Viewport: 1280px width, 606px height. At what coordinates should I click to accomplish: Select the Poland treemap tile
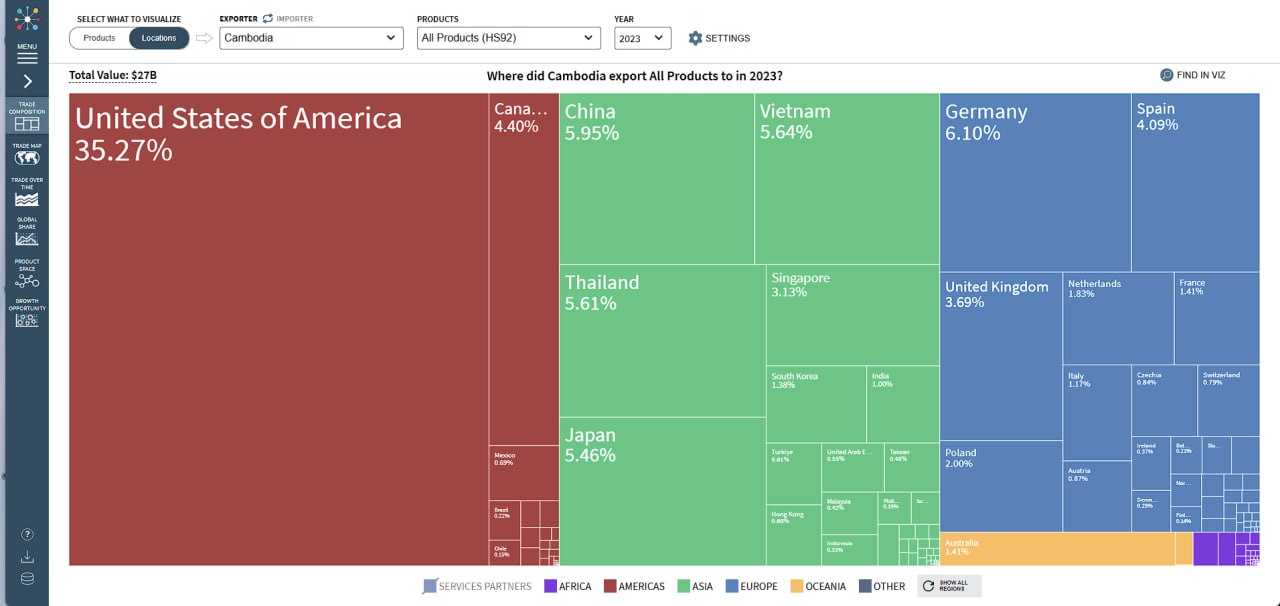click(x=1001, y=486)
